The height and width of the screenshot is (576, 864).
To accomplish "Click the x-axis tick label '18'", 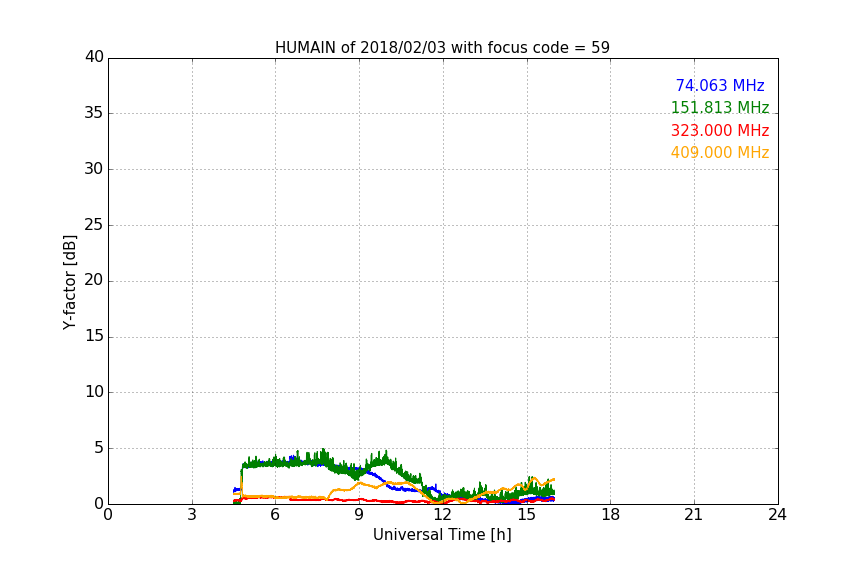I will click(611, 515).
